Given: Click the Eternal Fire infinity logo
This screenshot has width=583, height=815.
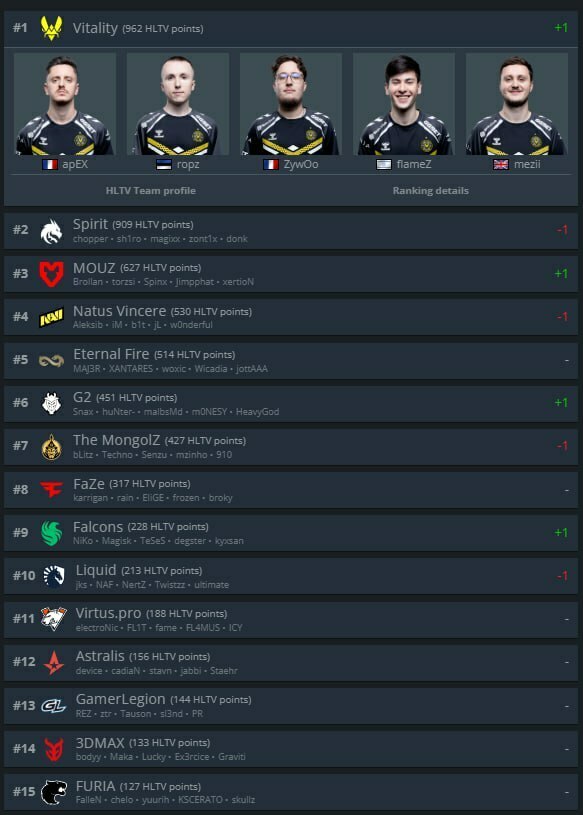Looking at the screenshot, I should point(51,360).
